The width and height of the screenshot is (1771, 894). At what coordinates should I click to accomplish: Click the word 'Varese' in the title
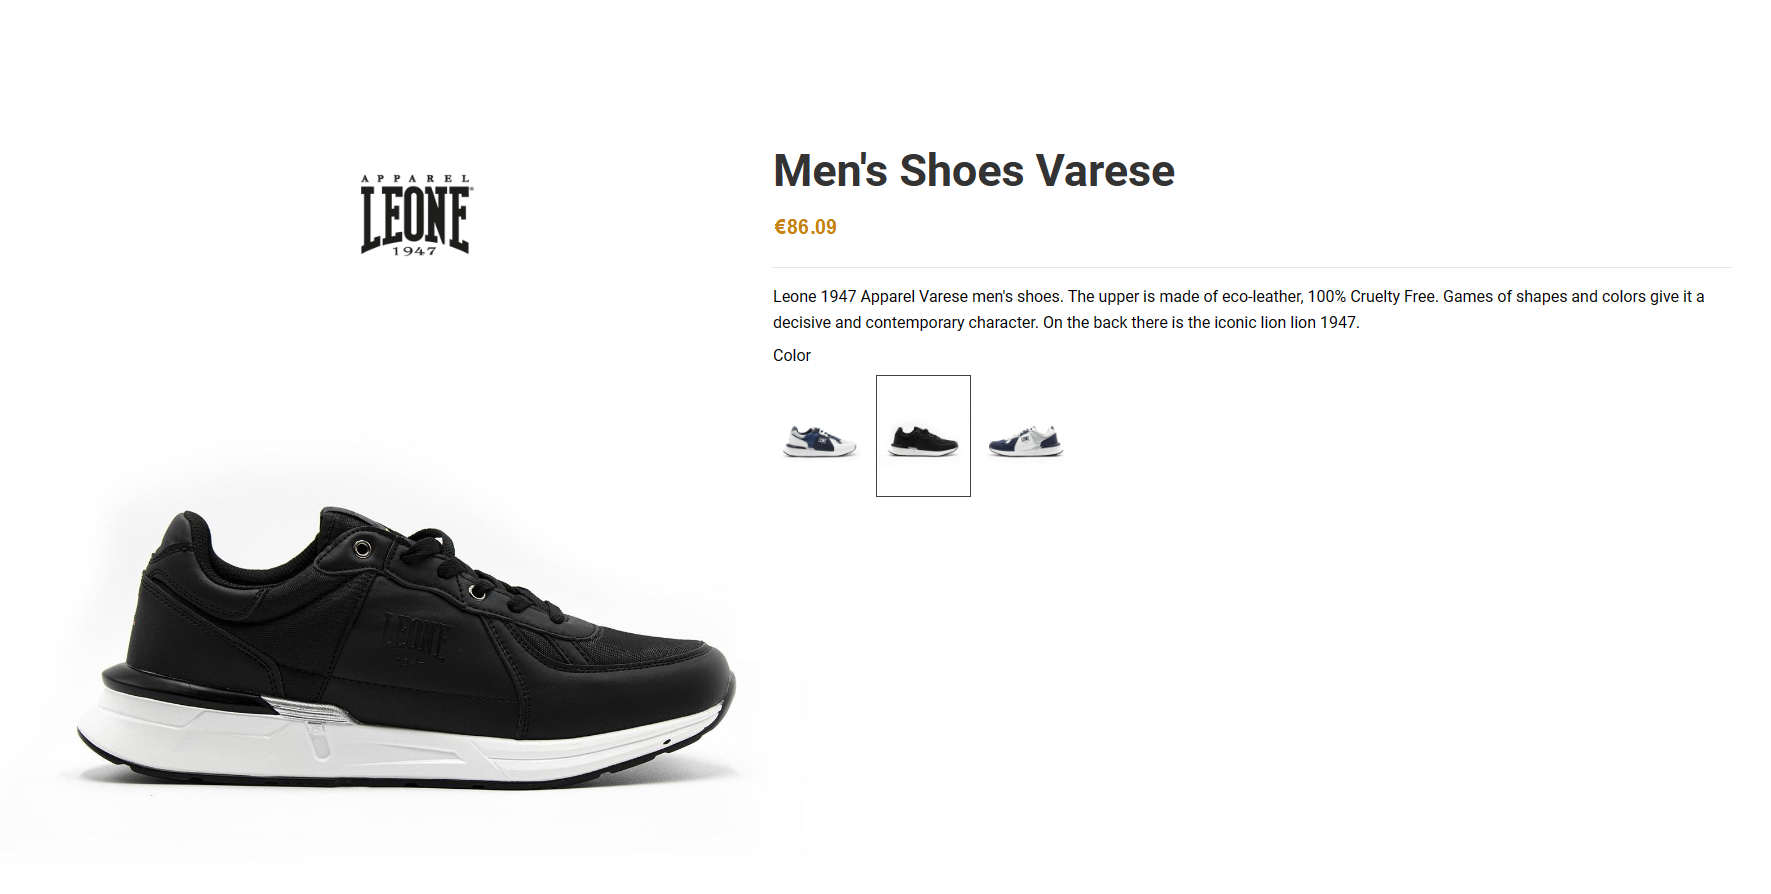click(1105, 170)
